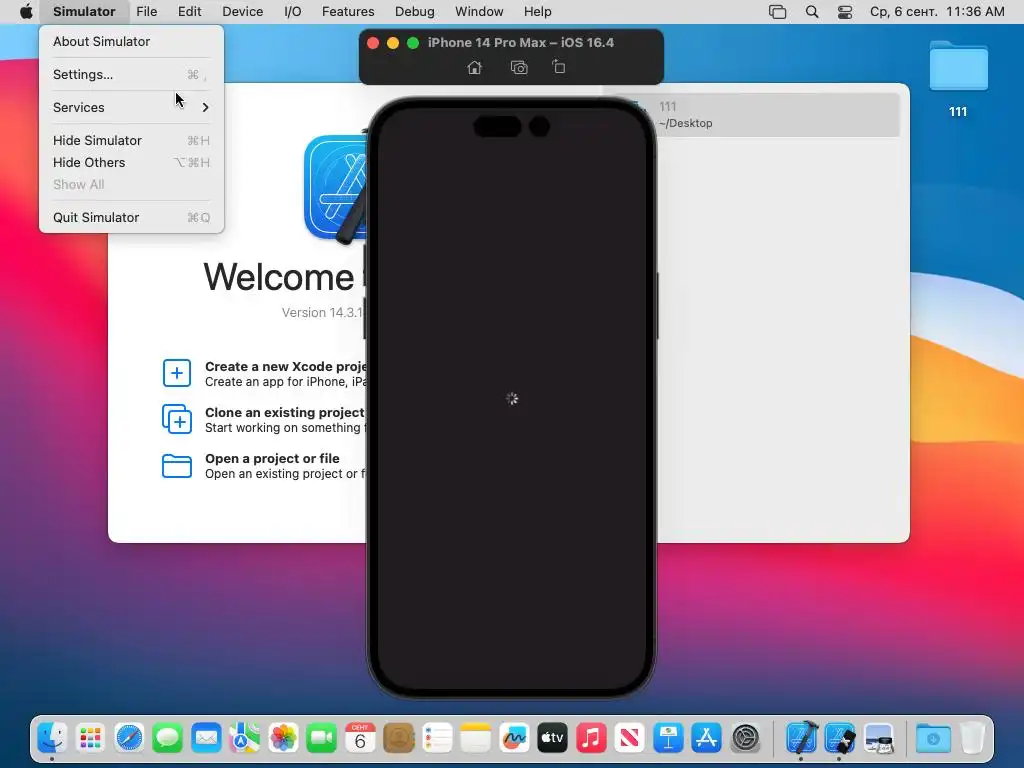
Task: Select recent project 111 in Xcode welcome window
Action: tap(777, 115)
